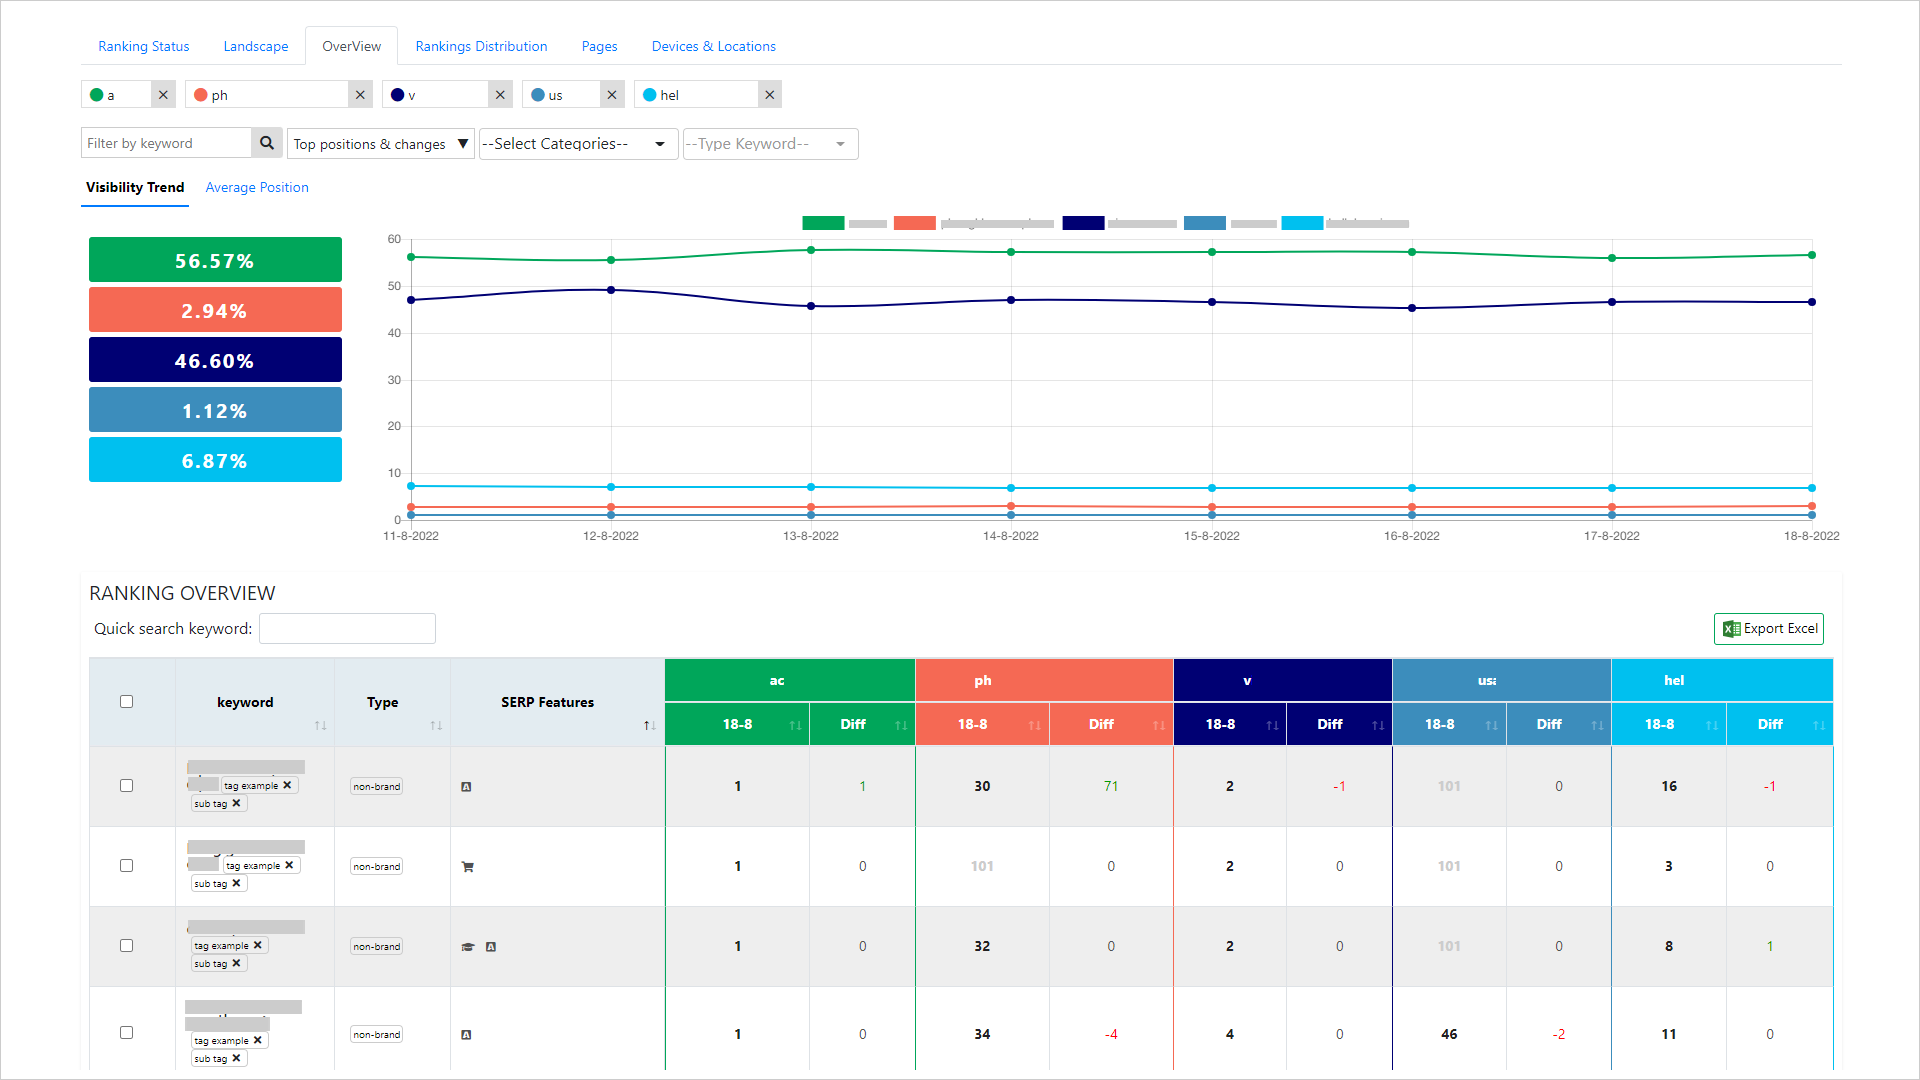Check the fourth keyword row checkbox
The image size is (1920, 1080).
(126, 1033)
